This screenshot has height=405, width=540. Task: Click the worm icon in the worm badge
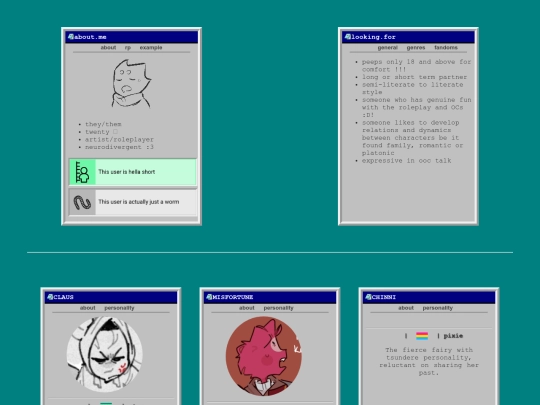pos(82,202)
